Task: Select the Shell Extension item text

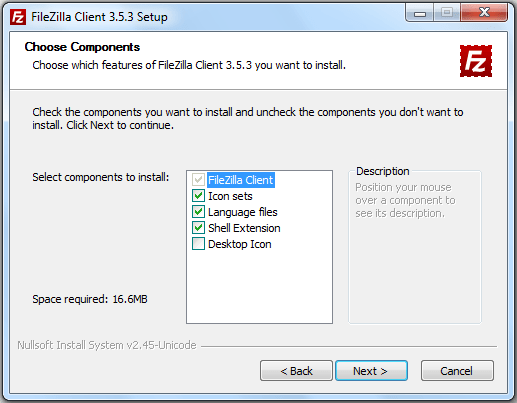Action: coord(244,228)
